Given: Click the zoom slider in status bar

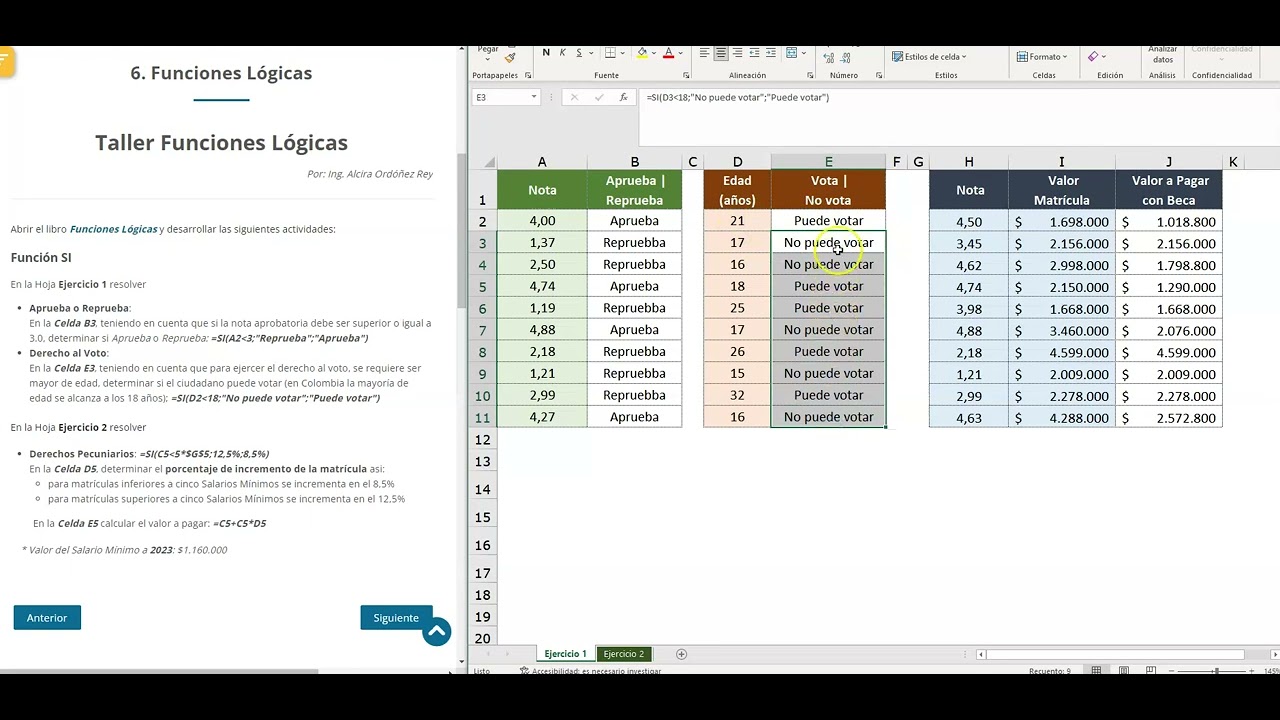Looking at the screenshot, I should [x=1217, y=671].
